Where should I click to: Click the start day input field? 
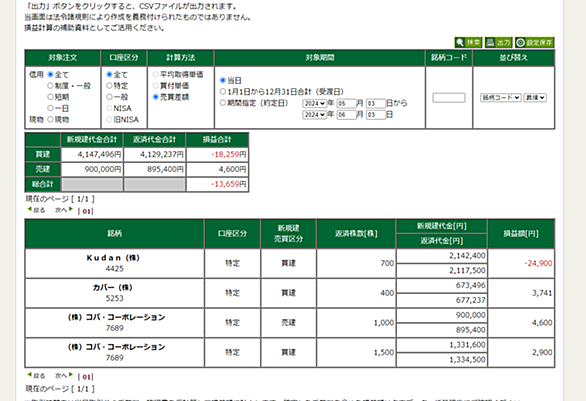click(x=376, y=104)
